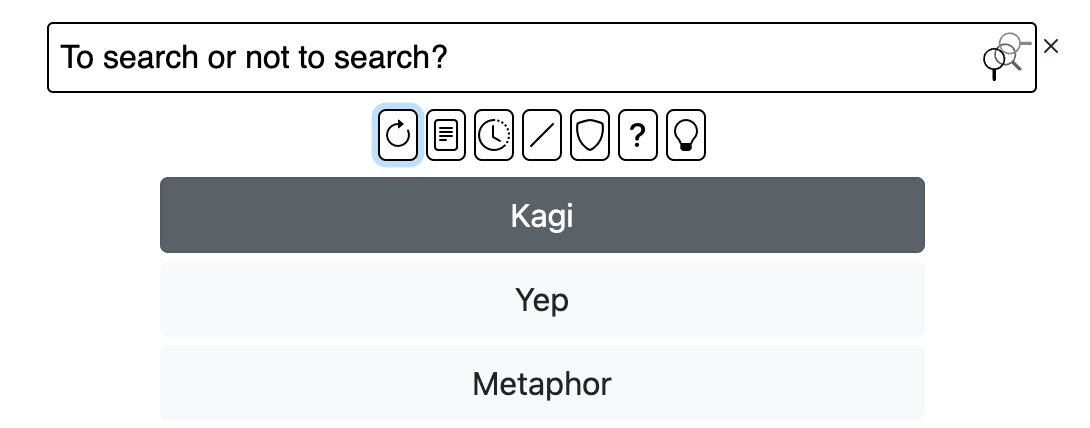Focus the search text input field

(500, 58)
